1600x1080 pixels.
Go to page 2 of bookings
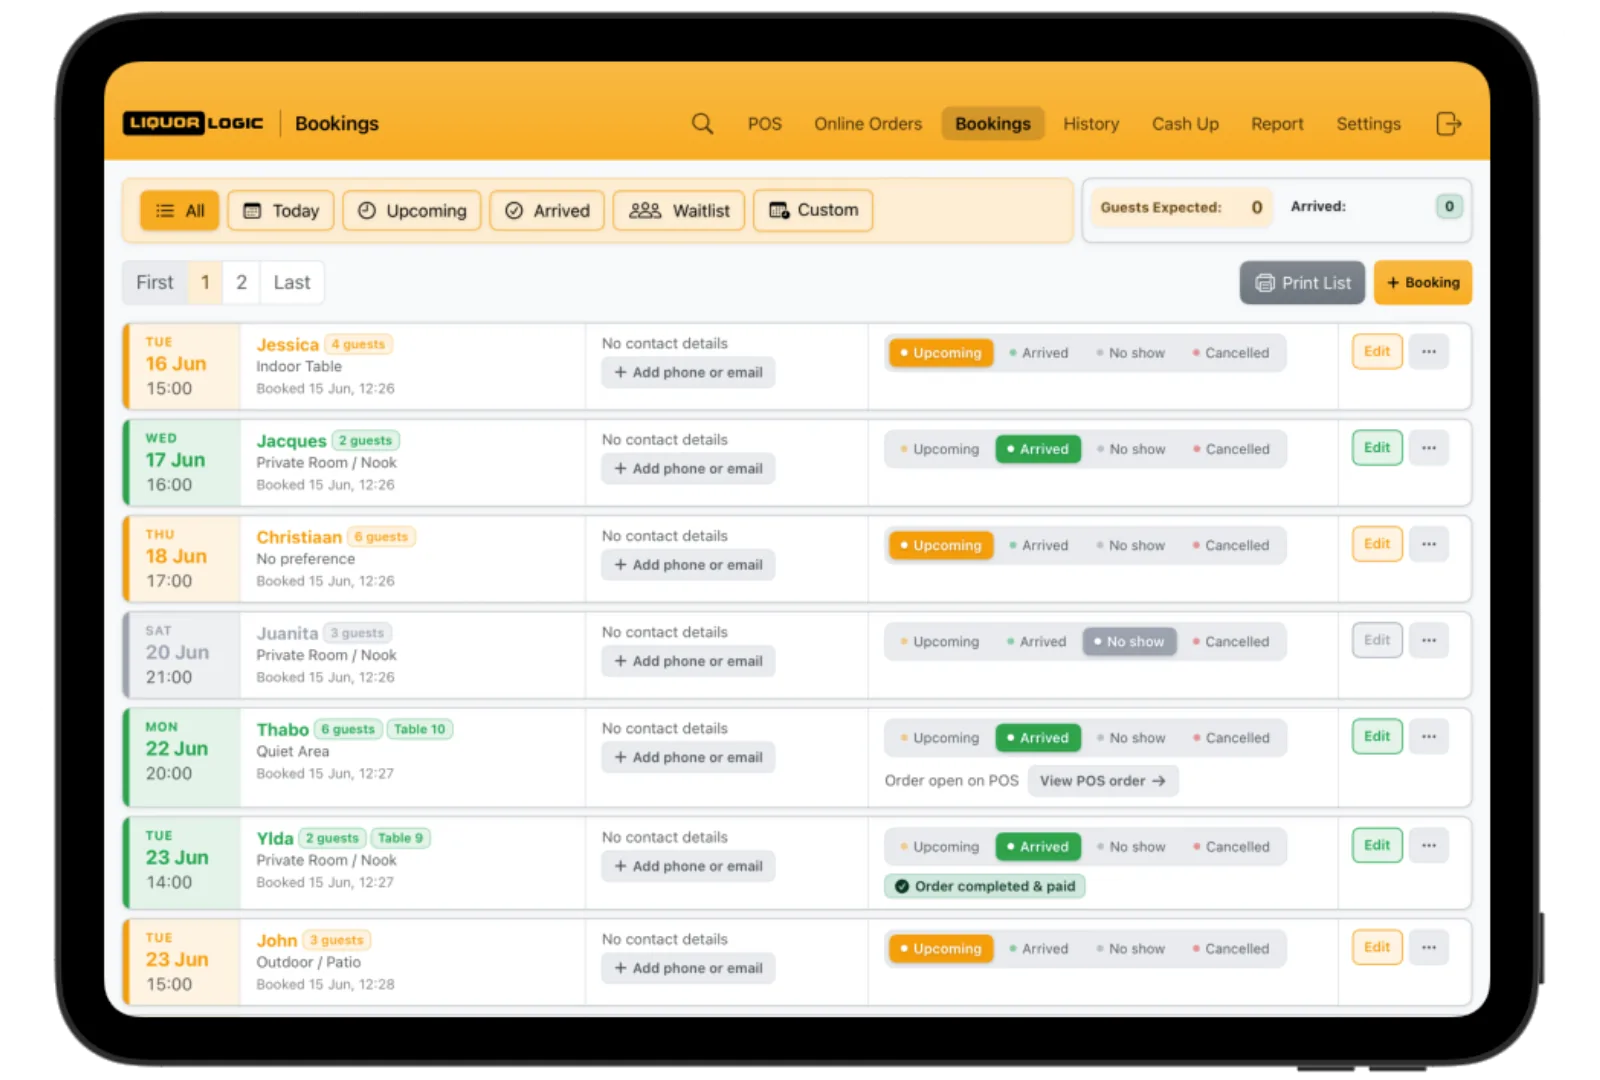tap(241, 283)
